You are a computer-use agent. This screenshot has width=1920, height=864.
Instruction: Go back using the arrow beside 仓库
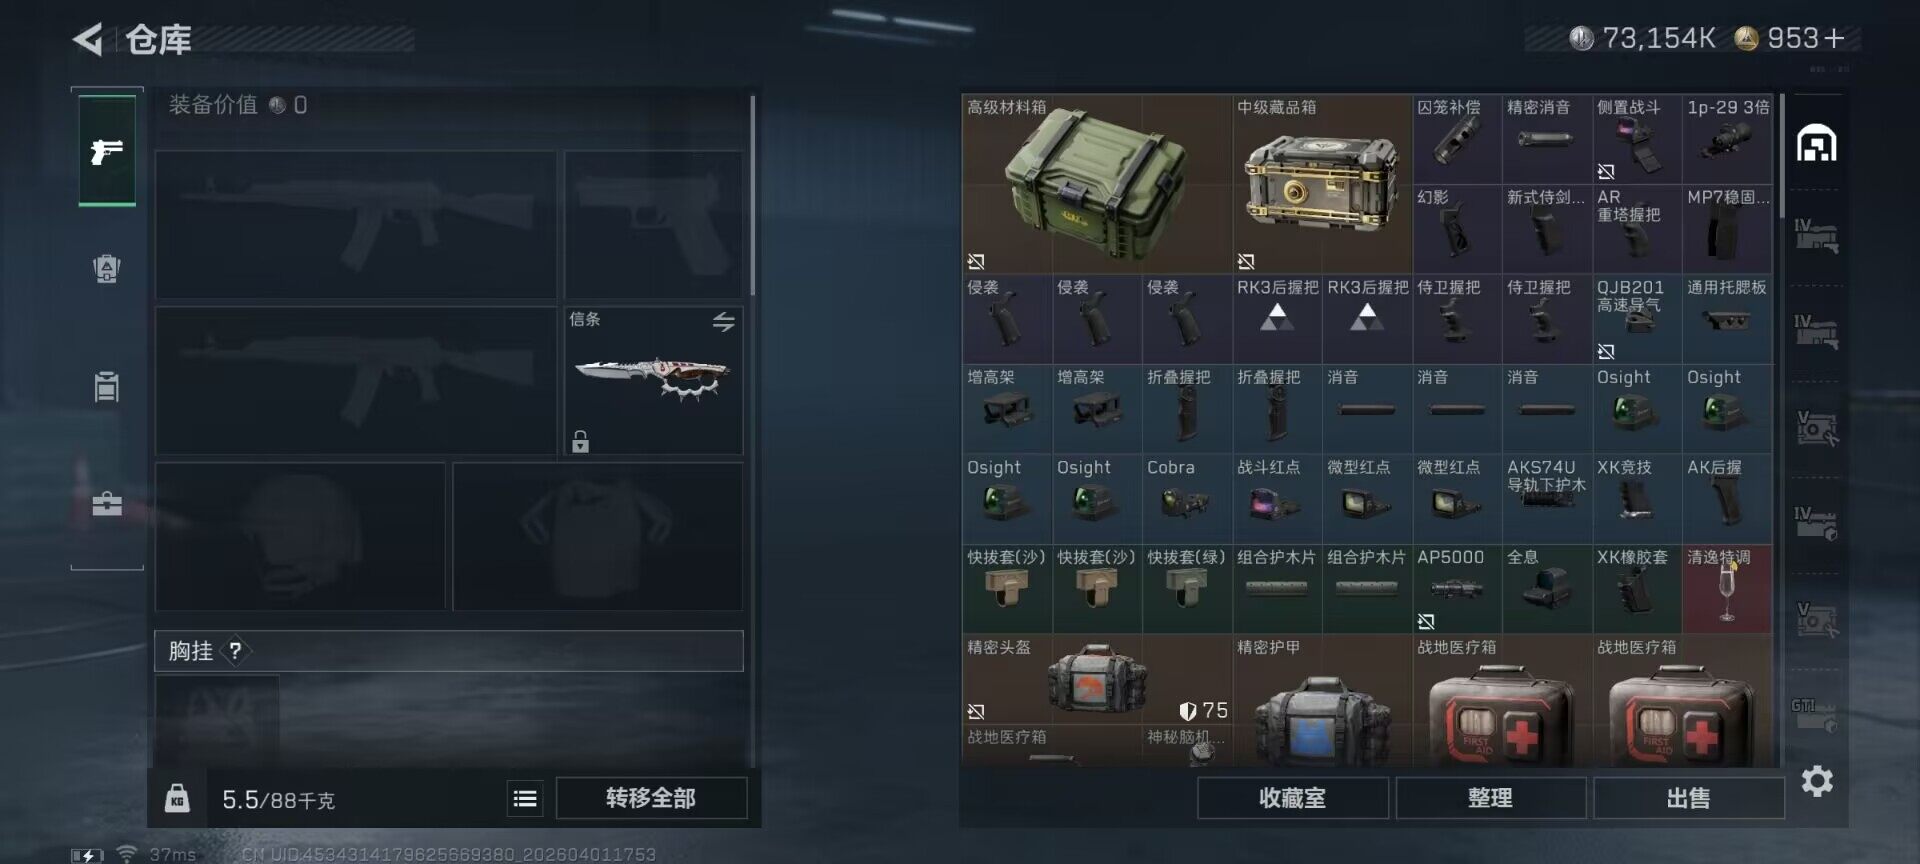88,39
